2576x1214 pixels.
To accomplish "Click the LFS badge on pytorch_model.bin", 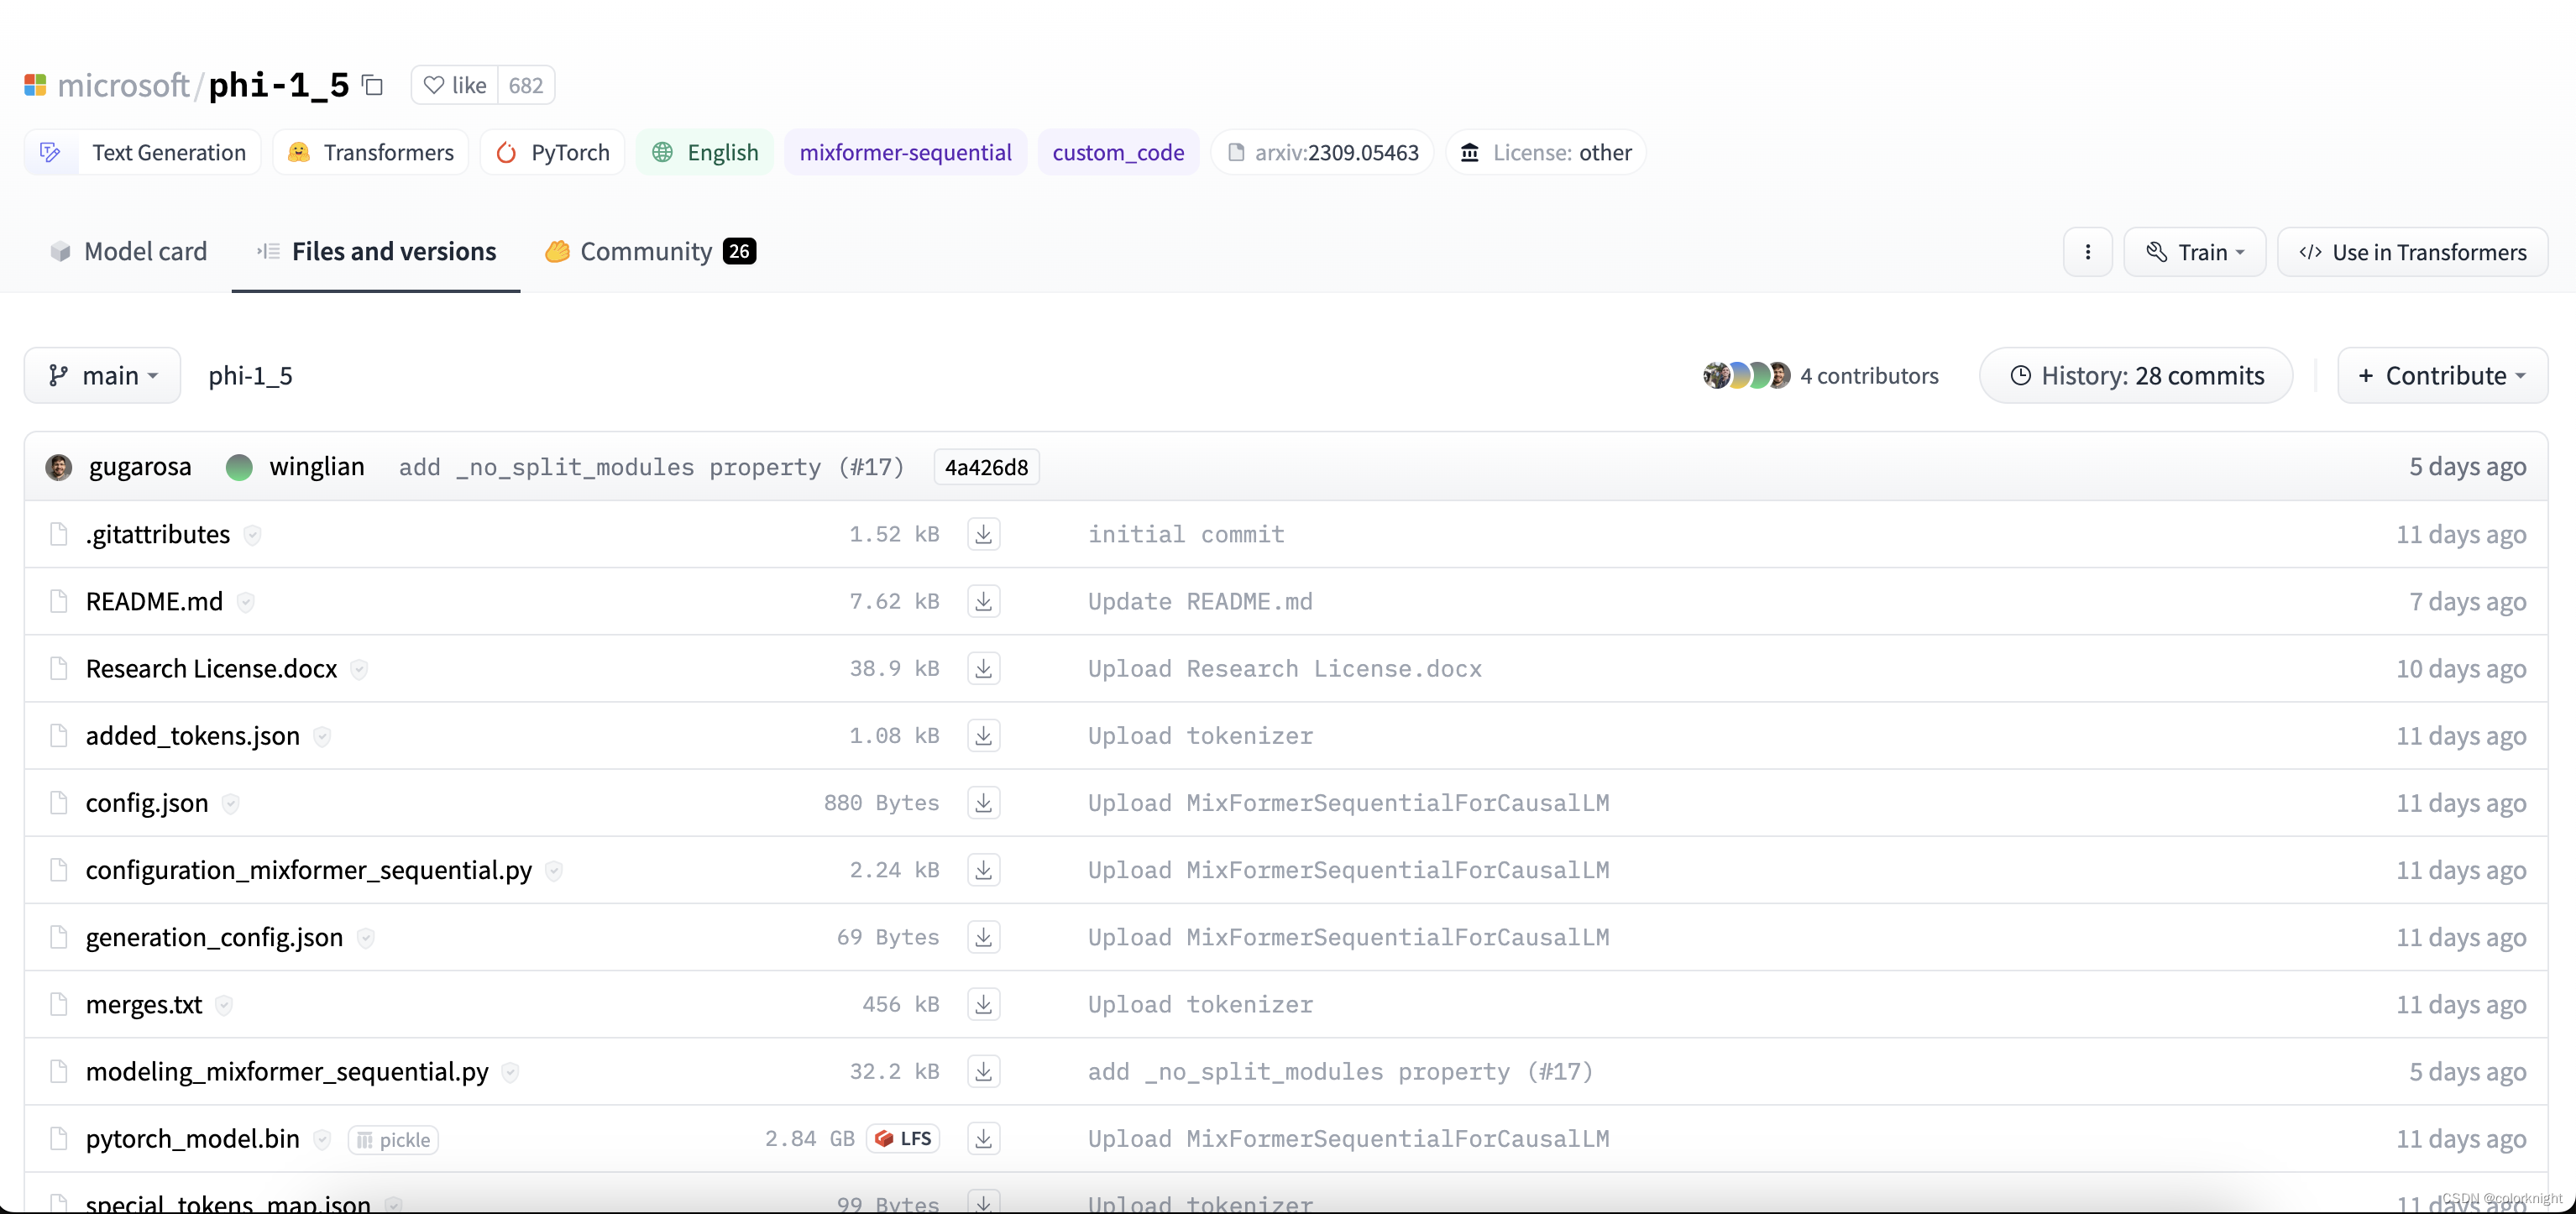I will coord(903,1139).
